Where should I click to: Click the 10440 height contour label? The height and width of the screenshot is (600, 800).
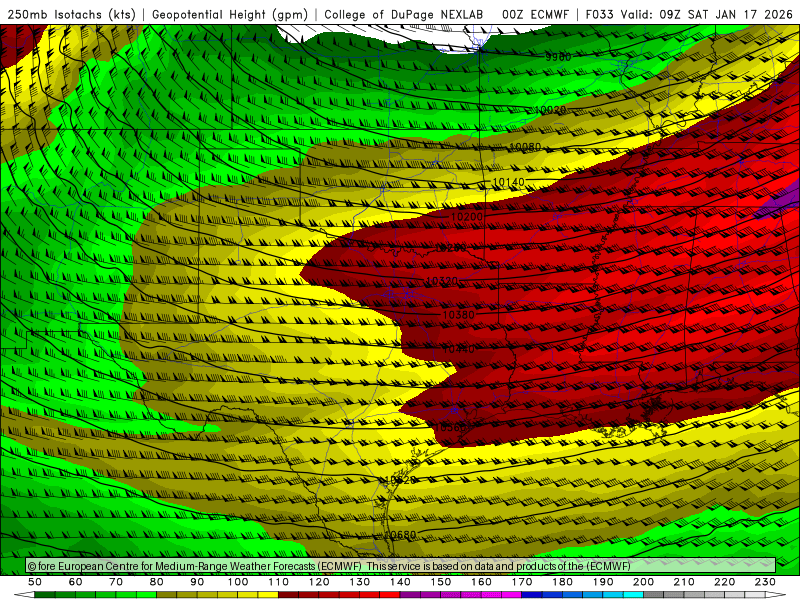click(459, 349)
